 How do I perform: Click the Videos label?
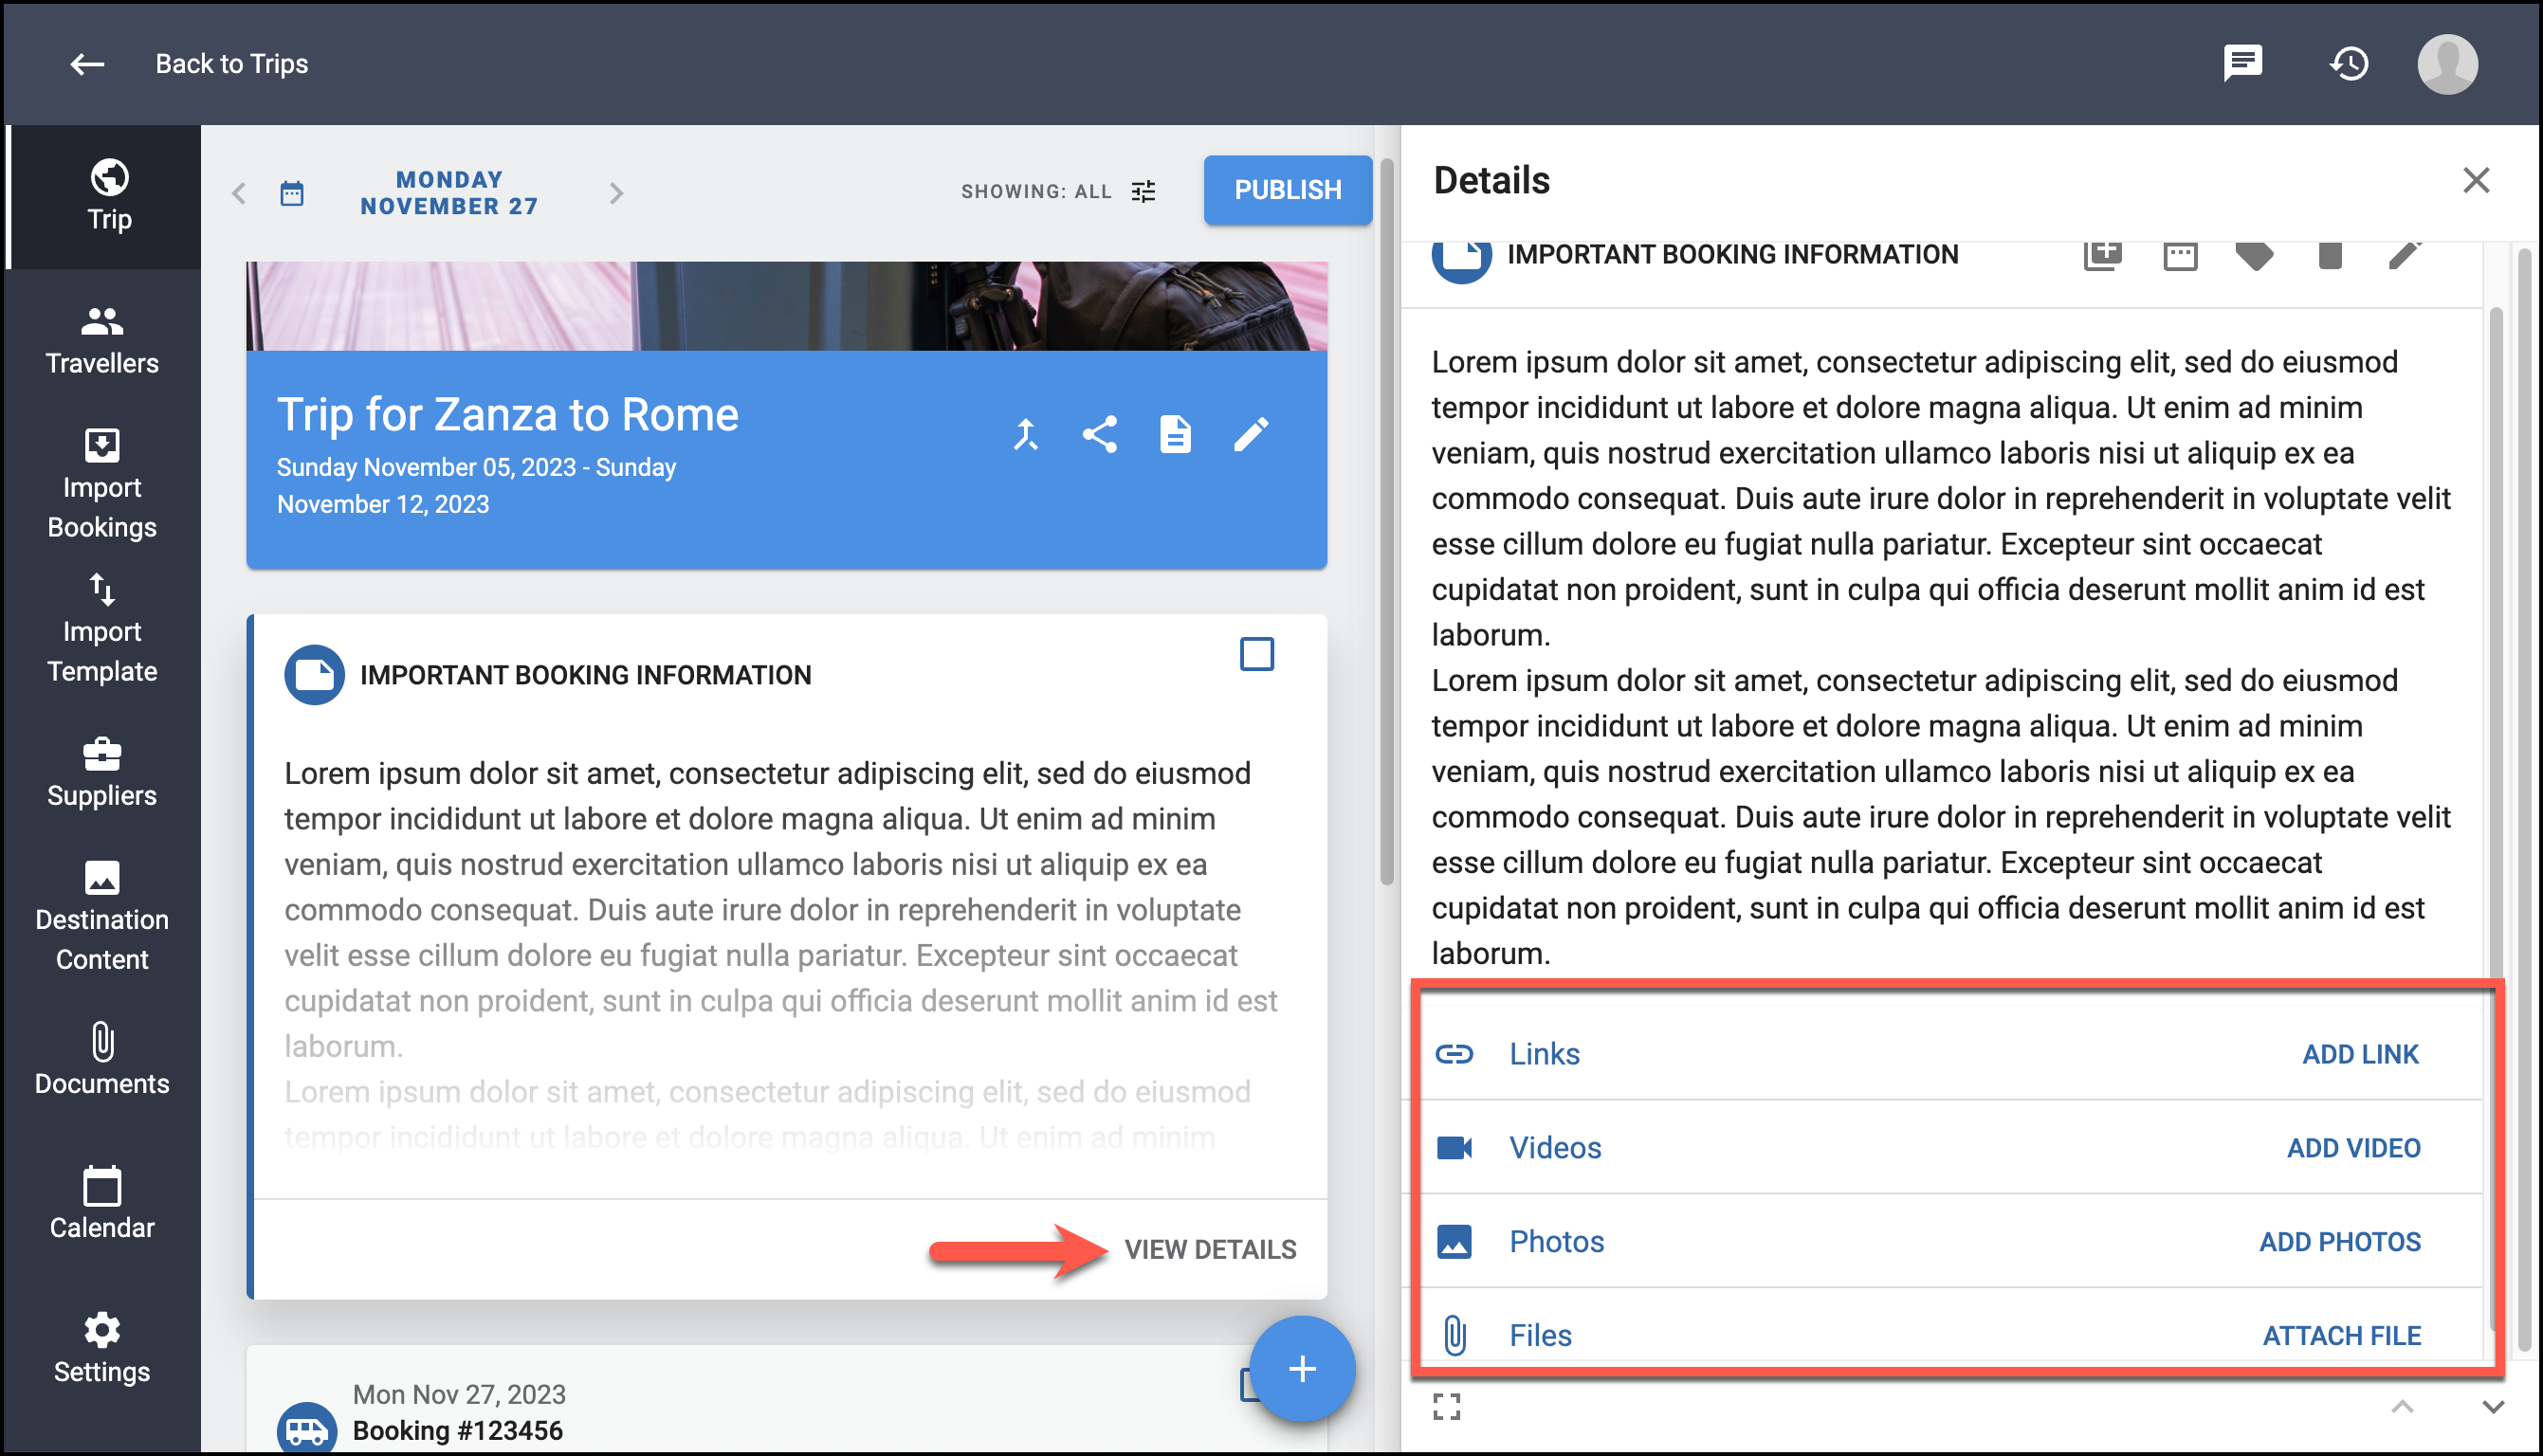coord(1555,1148)
